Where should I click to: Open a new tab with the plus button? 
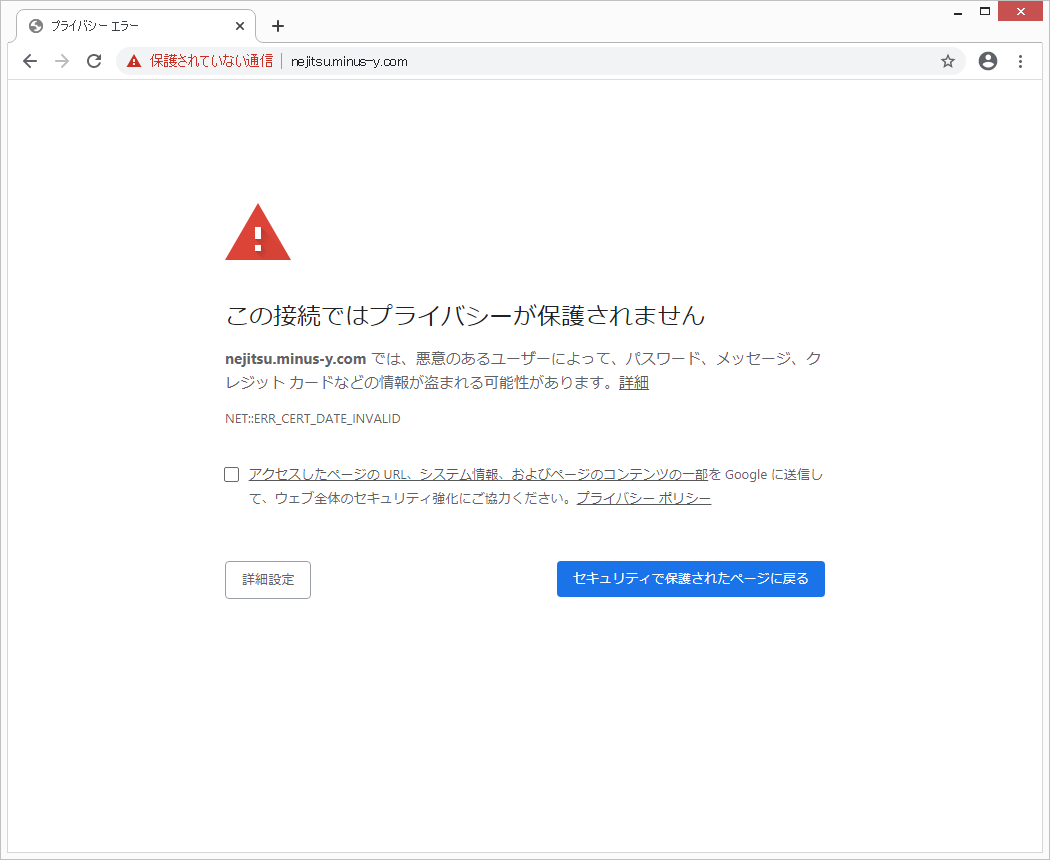tap(278, 26)
